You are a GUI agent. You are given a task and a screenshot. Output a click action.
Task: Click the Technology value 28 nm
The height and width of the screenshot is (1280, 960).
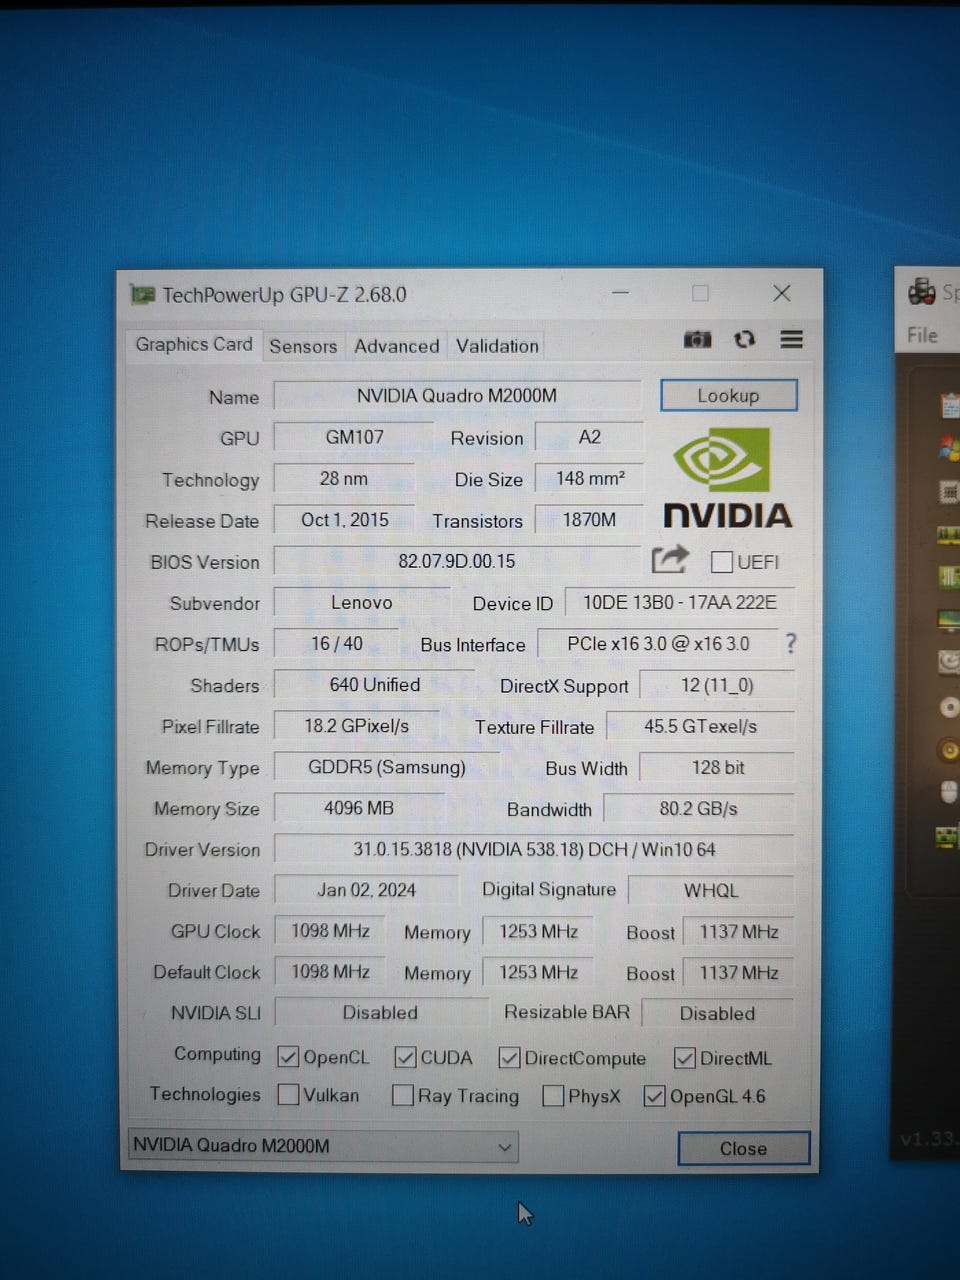pos(344,478)
